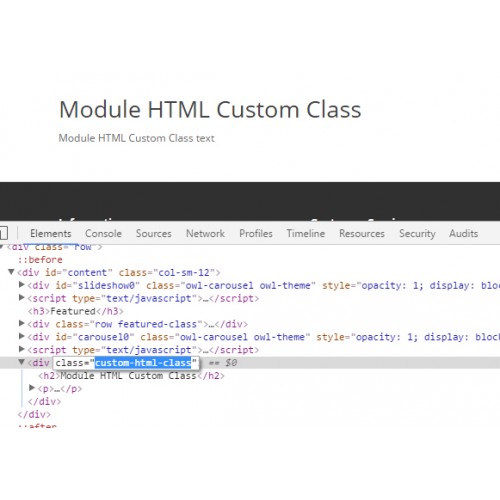The height and width of the screenshot is (500, 500).
Task: Select the h3 Featured element row
Action: (x=76, y=311)
